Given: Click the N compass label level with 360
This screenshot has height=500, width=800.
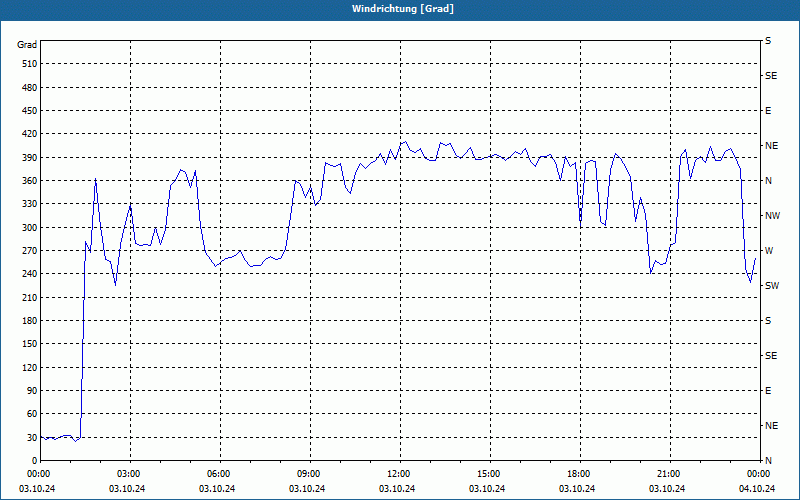Looking at the screenshot, I should tap(769, 181).
